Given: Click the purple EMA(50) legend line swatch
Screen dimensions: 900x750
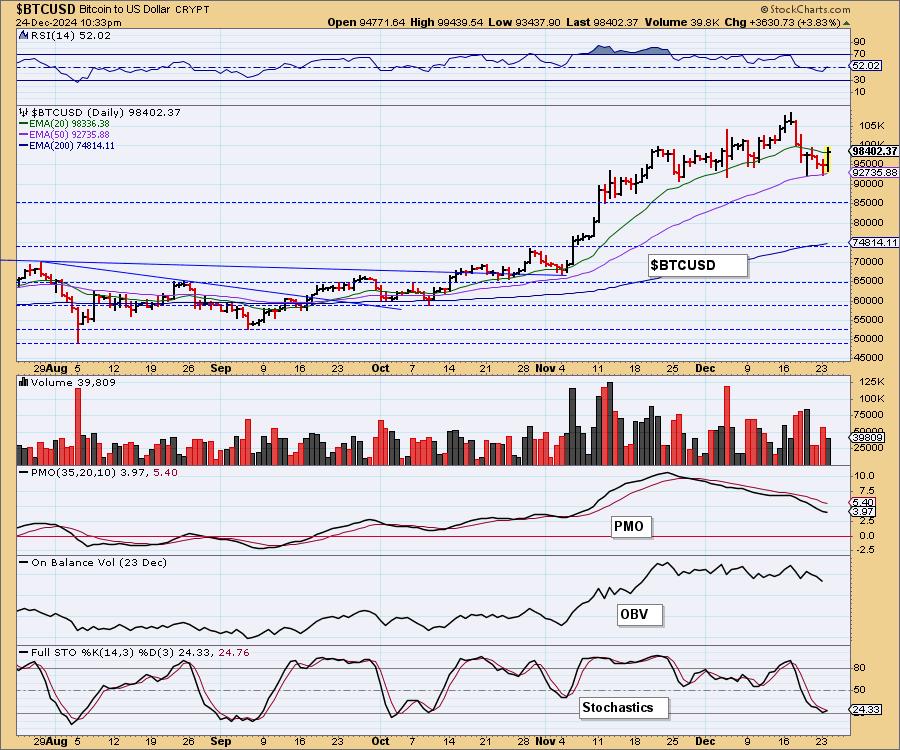Looking at the screenshot, I should pos(24,134).
